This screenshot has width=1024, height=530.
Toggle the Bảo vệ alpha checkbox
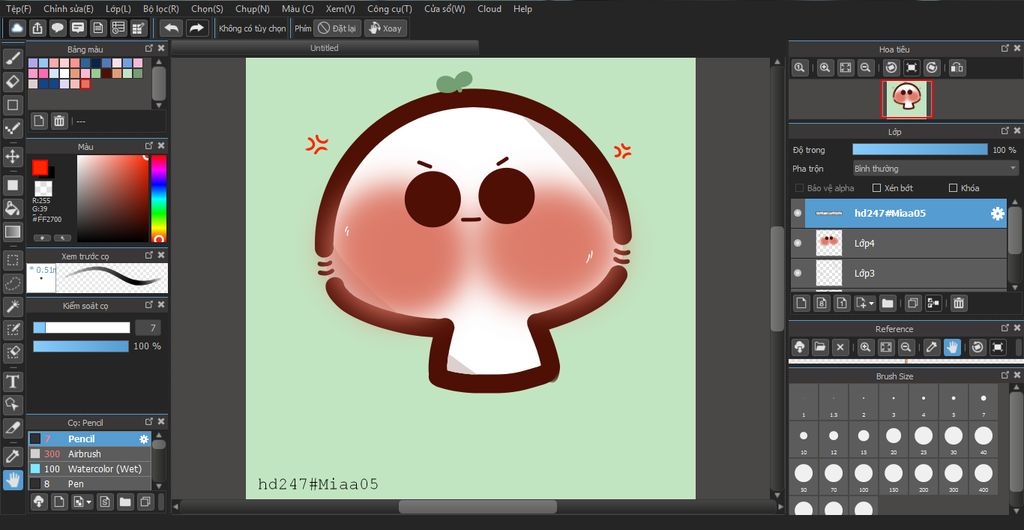tap(799, 188)
